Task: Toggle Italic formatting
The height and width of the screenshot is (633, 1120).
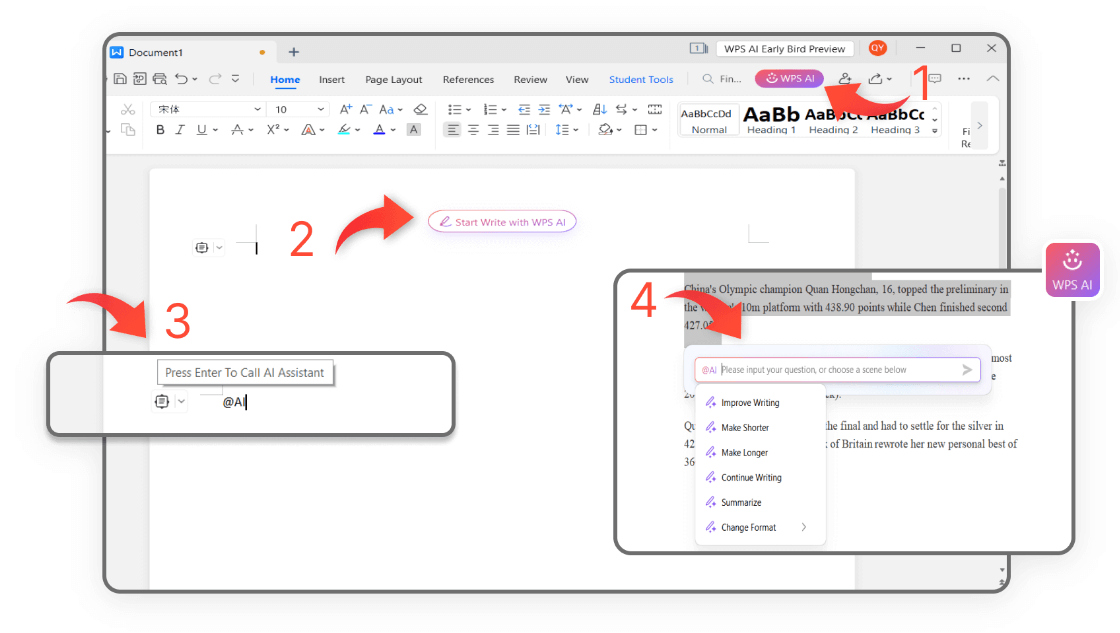Action: [x=180, y=129]
